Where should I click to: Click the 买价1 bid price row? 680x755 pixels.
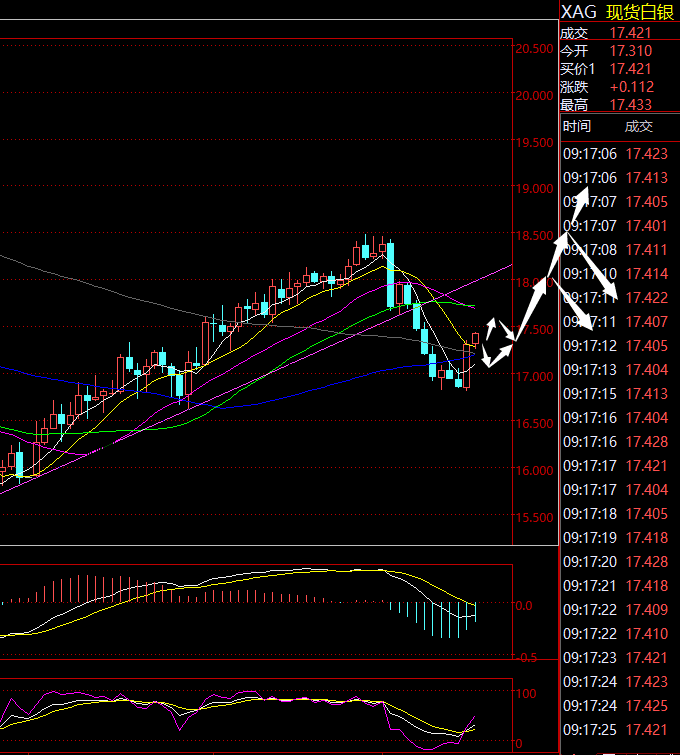pyautogui.click(x=615, y=68)
